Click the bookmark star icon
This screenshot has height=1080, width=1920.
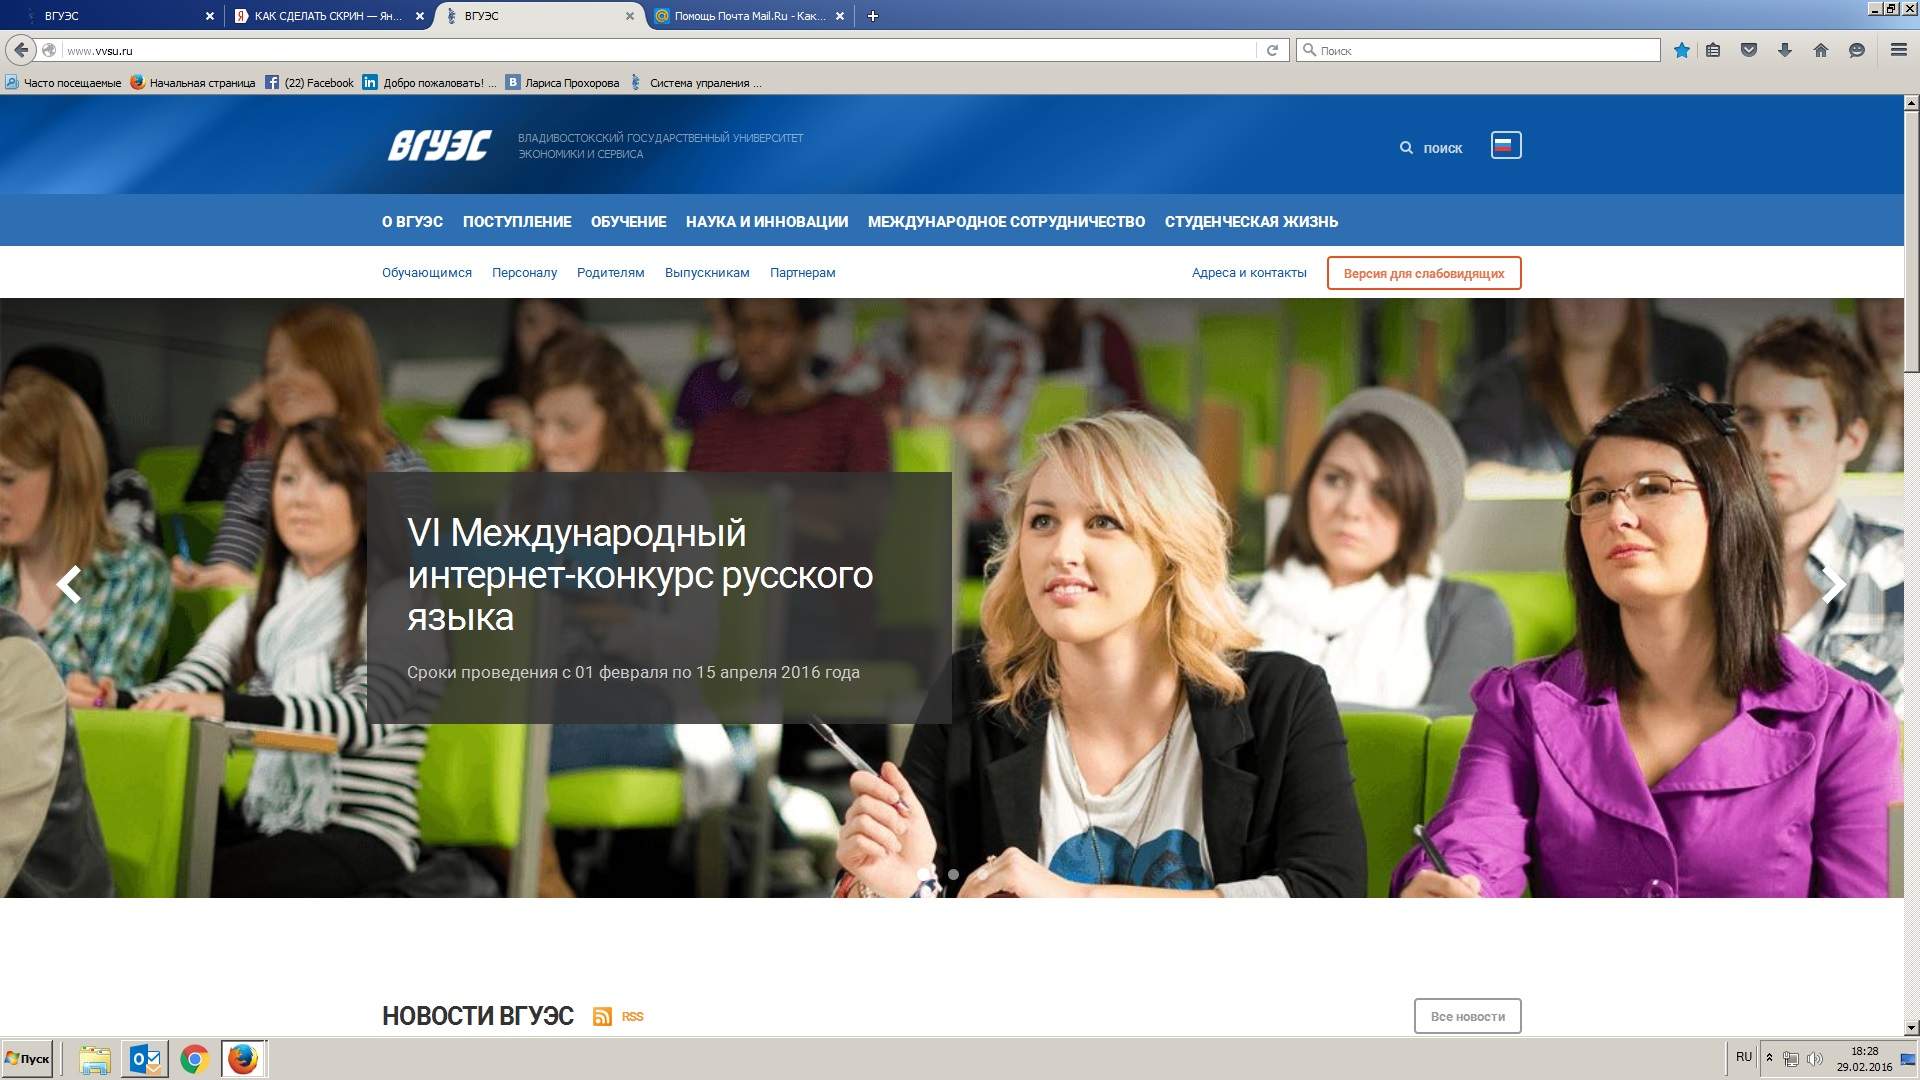1682,50
